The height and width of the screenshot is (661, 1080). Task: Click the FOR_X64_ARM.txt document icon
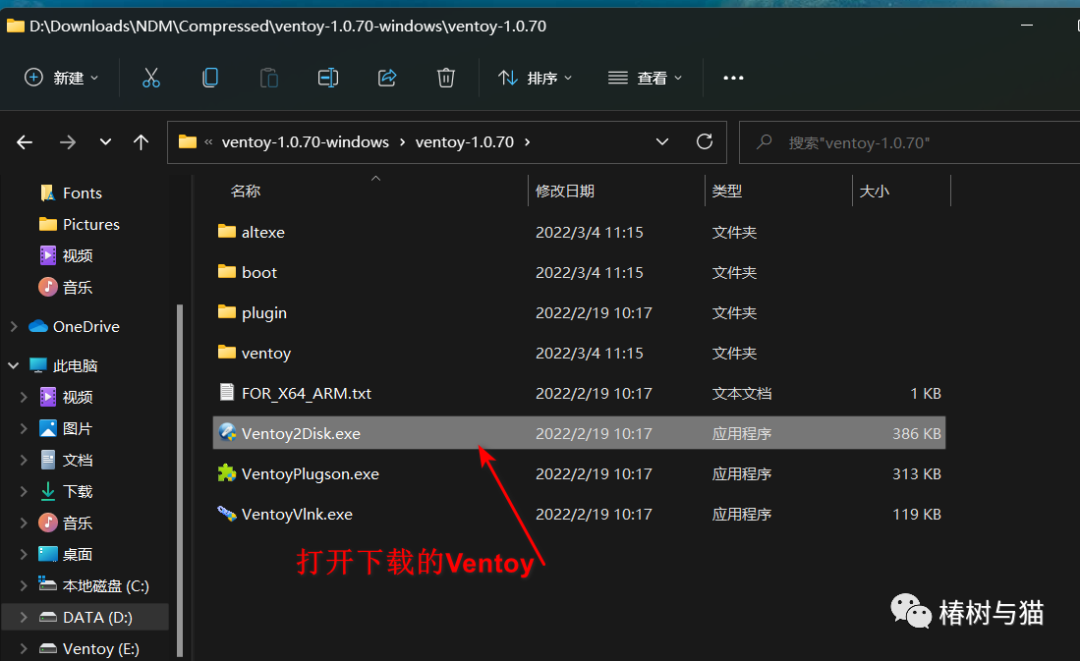point(227,392)
